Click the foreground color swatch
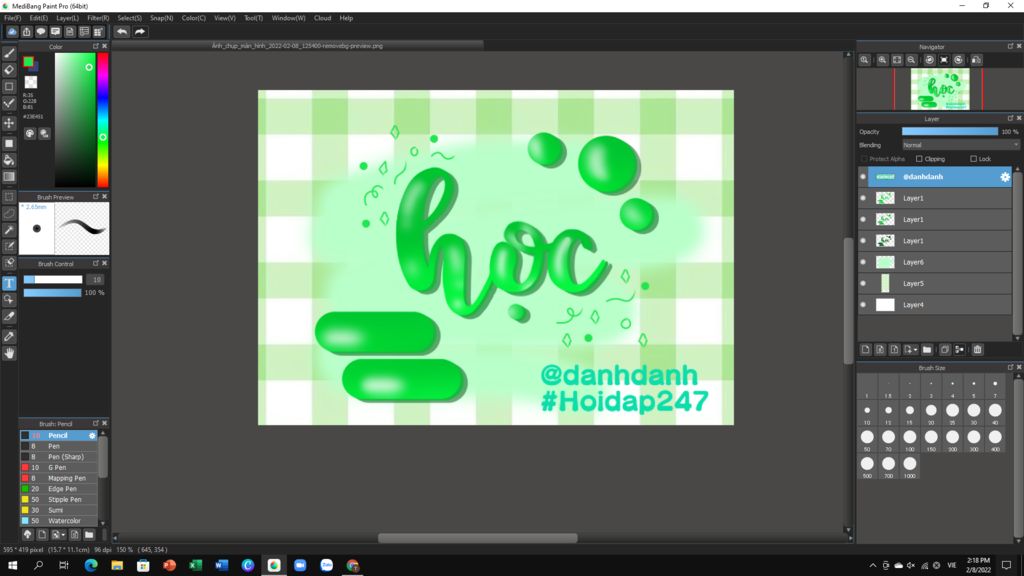The image size is (1024, 576). 28,61
